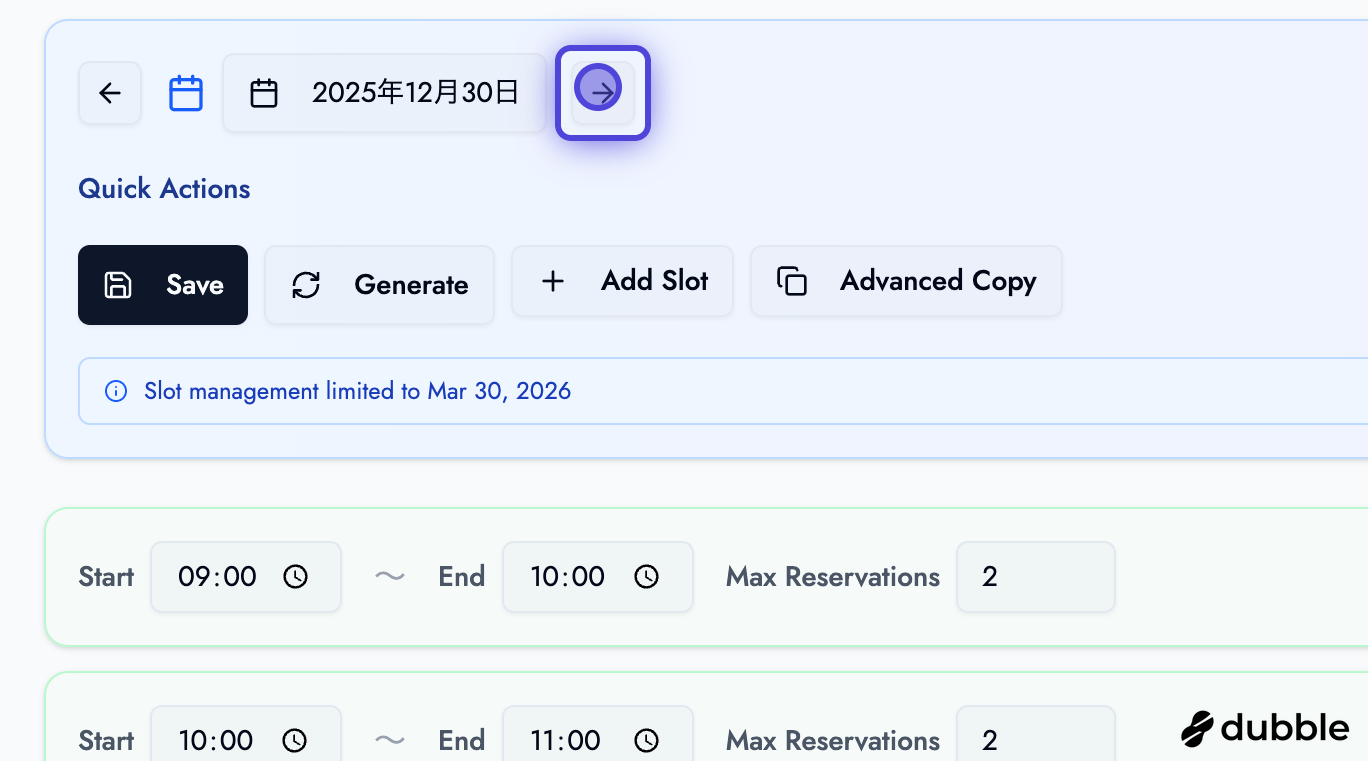
Task: Click clock icon in 10:00 end field
Action: point(647,577)
